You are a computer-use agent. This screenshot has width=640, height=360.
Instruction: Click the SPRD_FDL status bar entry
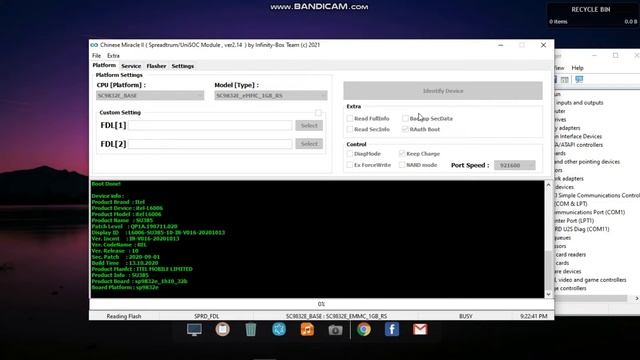[x=207, y=316]
